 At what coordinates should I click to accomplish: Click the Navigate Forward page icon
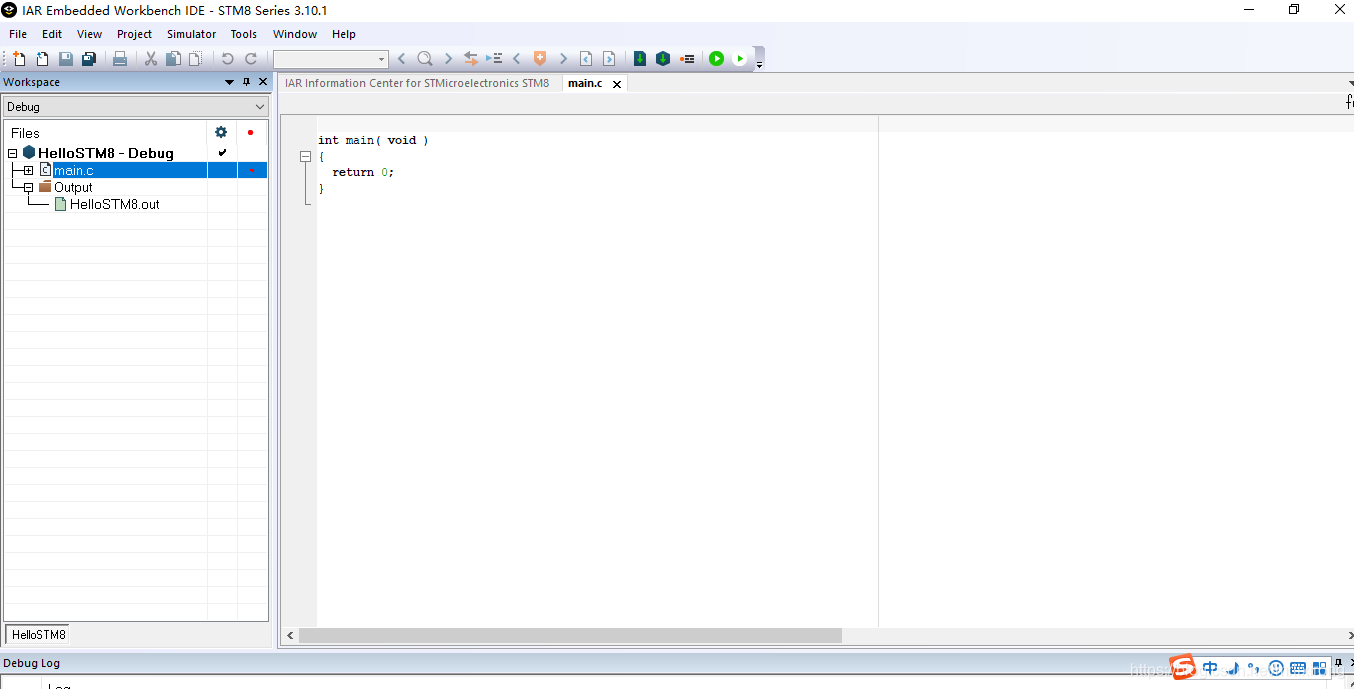tap(608, 59)
